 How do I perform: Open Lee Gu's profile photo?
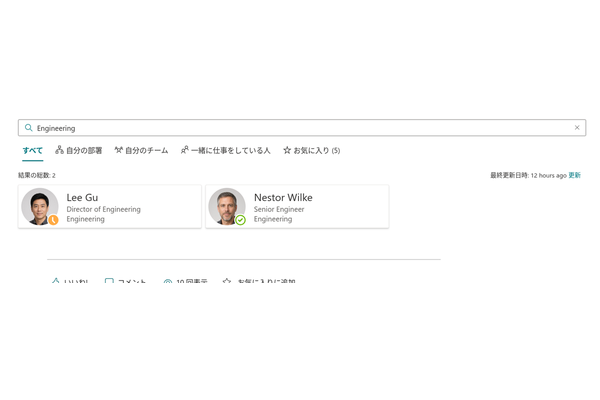click(x=40, y=206)
